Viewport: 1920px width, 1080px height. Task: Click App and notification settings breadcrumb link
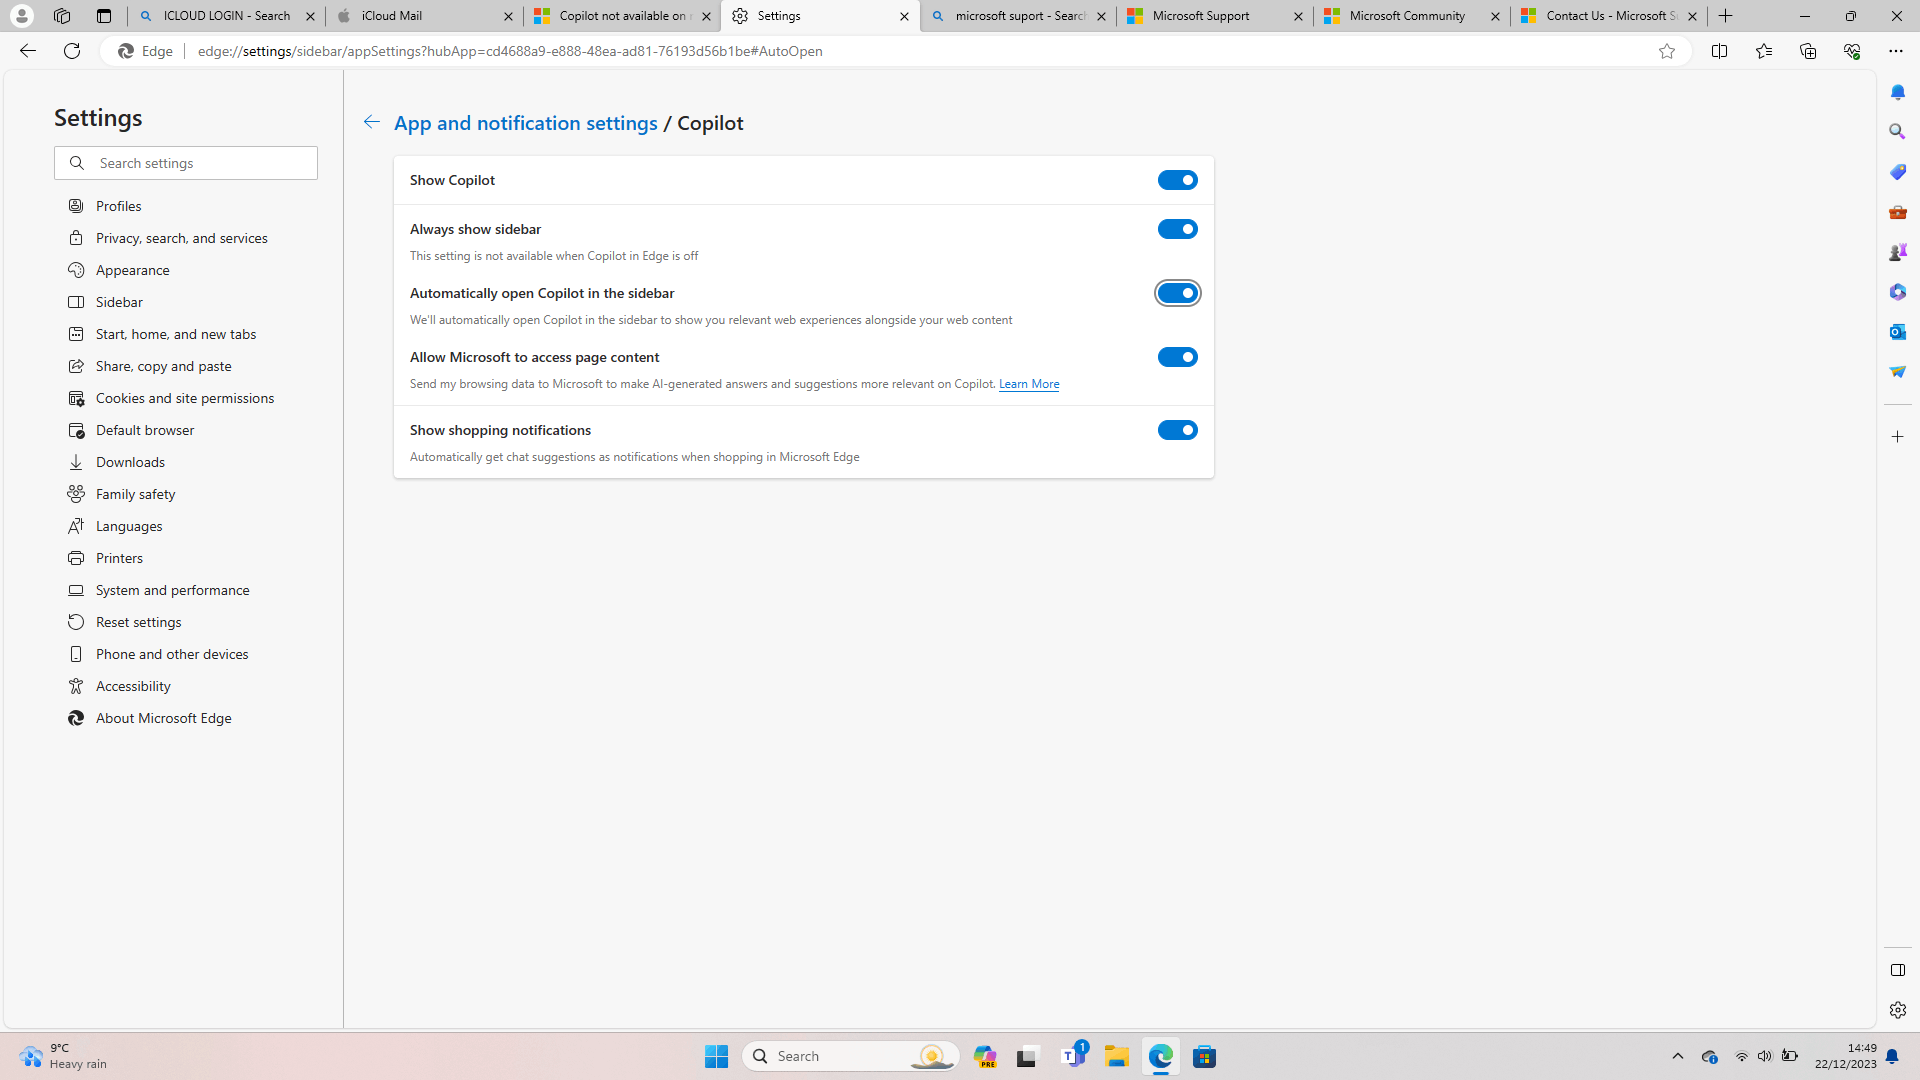coord(526,122)
